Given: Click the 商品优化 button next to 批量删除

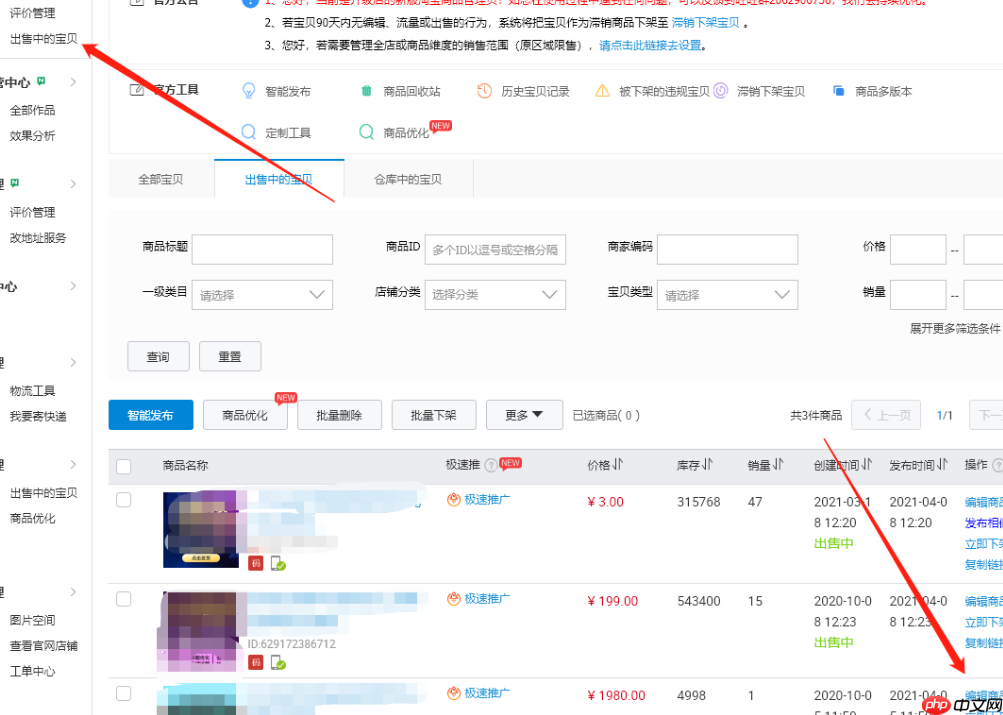Looking at the screenshot, I should 245,415.
